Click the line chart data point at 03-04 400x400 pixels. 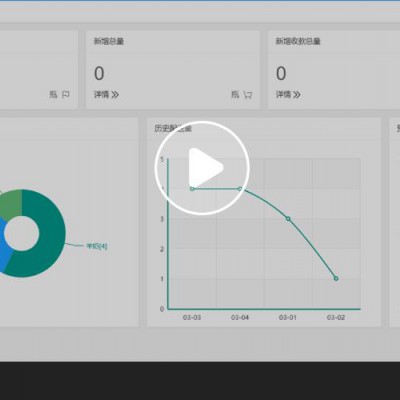(240, 189)
